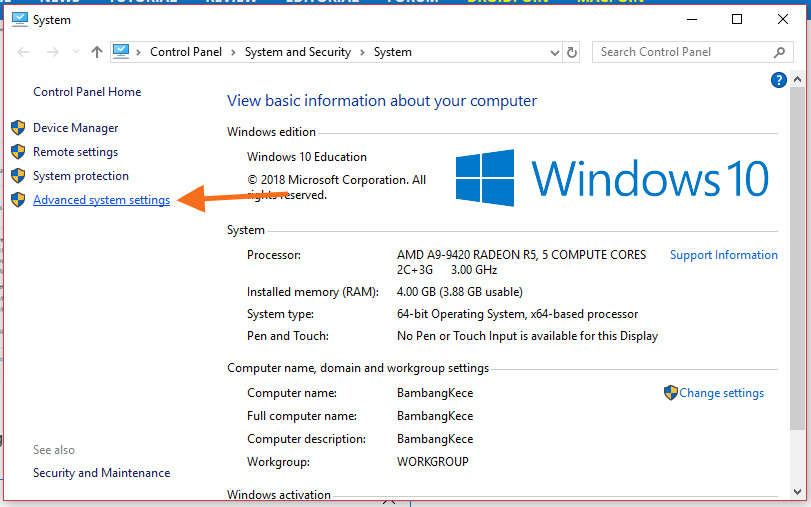Focus the Search Control Panel field
The height and width of the screenshot is (507, 811).
693,52
